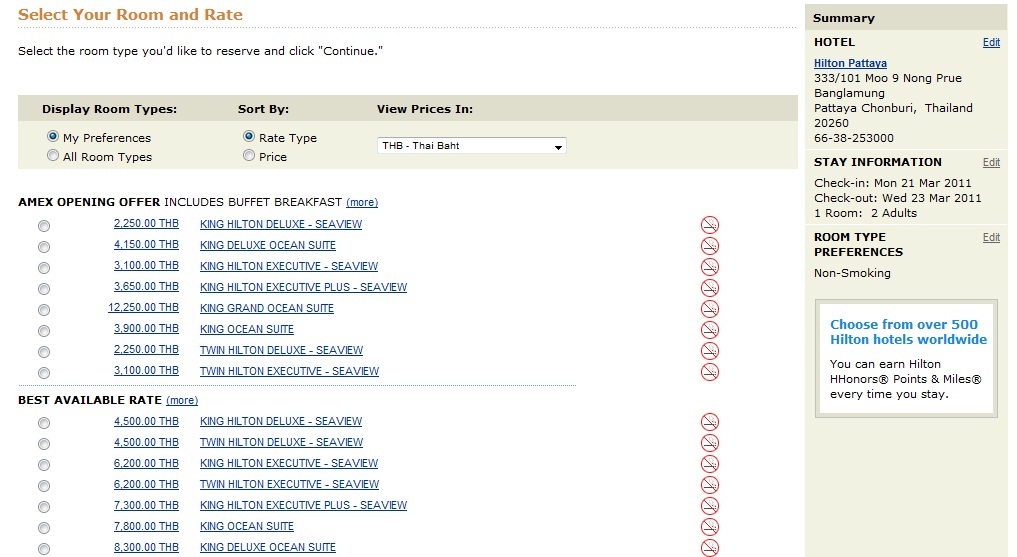
Task: Click non-smoking icon for Best Rate King Hilton Deluxe
Action: (x=710, y=421)
